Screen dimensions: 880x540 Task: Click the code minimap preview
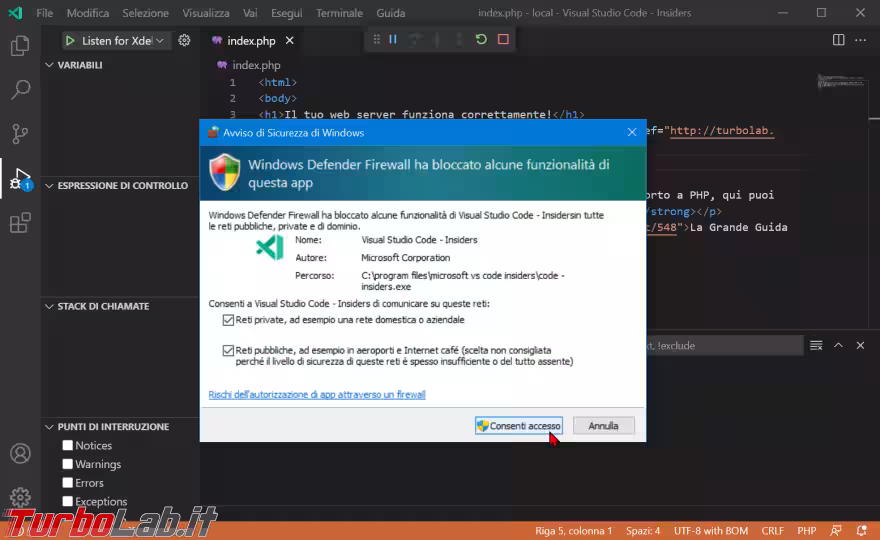840,83
